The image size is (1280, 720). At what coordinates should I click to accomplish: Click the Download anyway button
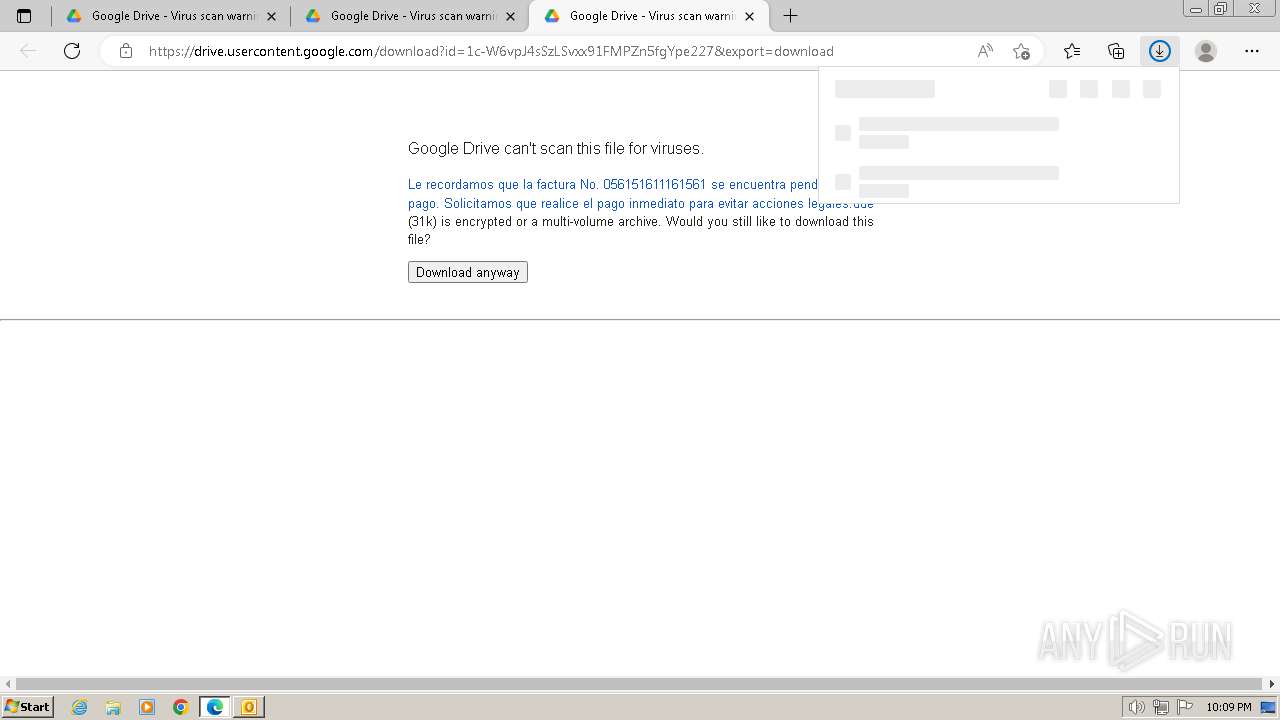[x=467, y=272]
